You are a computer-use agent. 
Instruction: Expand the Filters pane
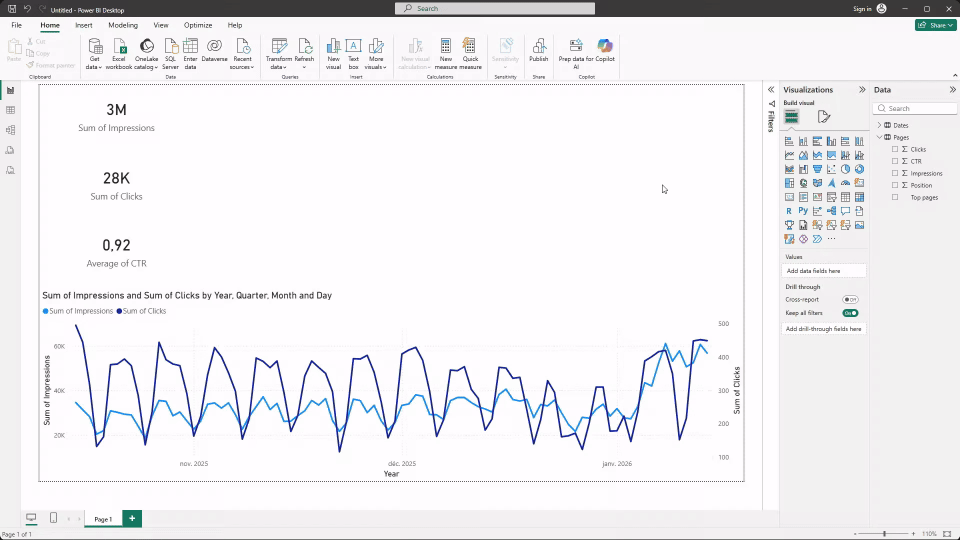[x=771, y=89]
